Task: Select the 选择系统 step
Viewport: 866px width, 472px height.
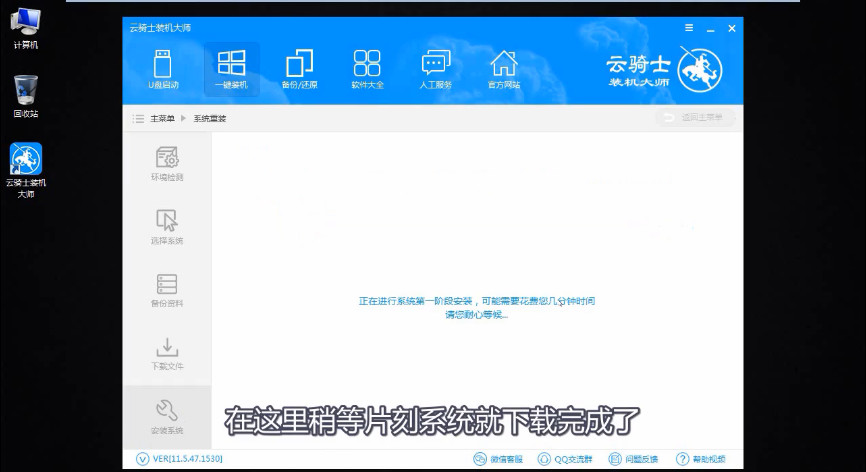Action: point(167,227)
